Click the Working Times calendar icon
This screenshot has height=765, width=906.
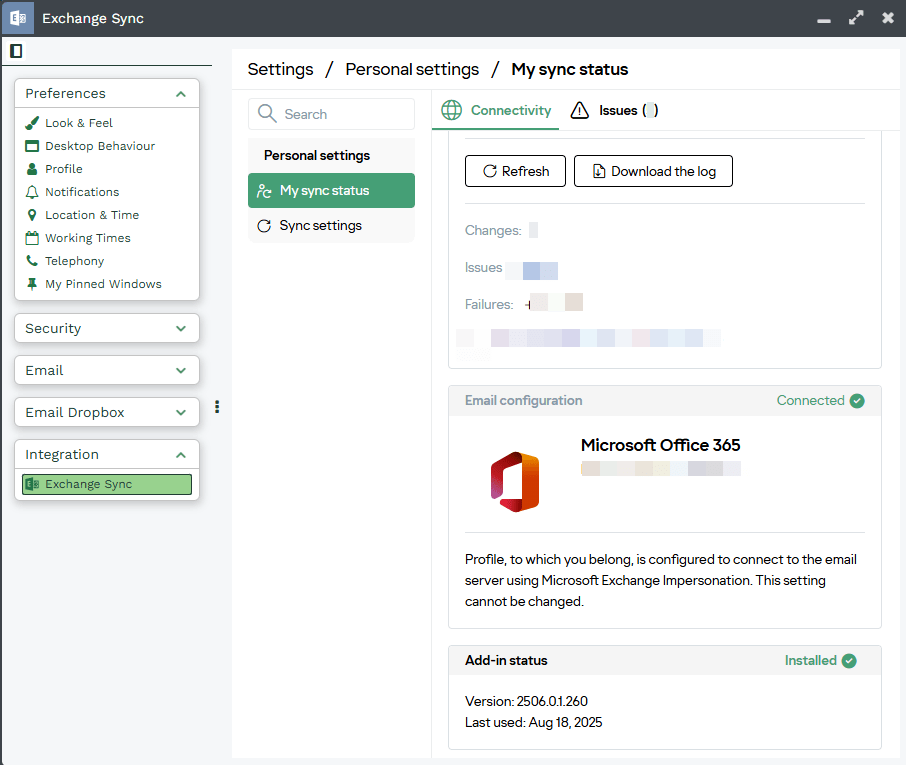click(x=32, y=237)
